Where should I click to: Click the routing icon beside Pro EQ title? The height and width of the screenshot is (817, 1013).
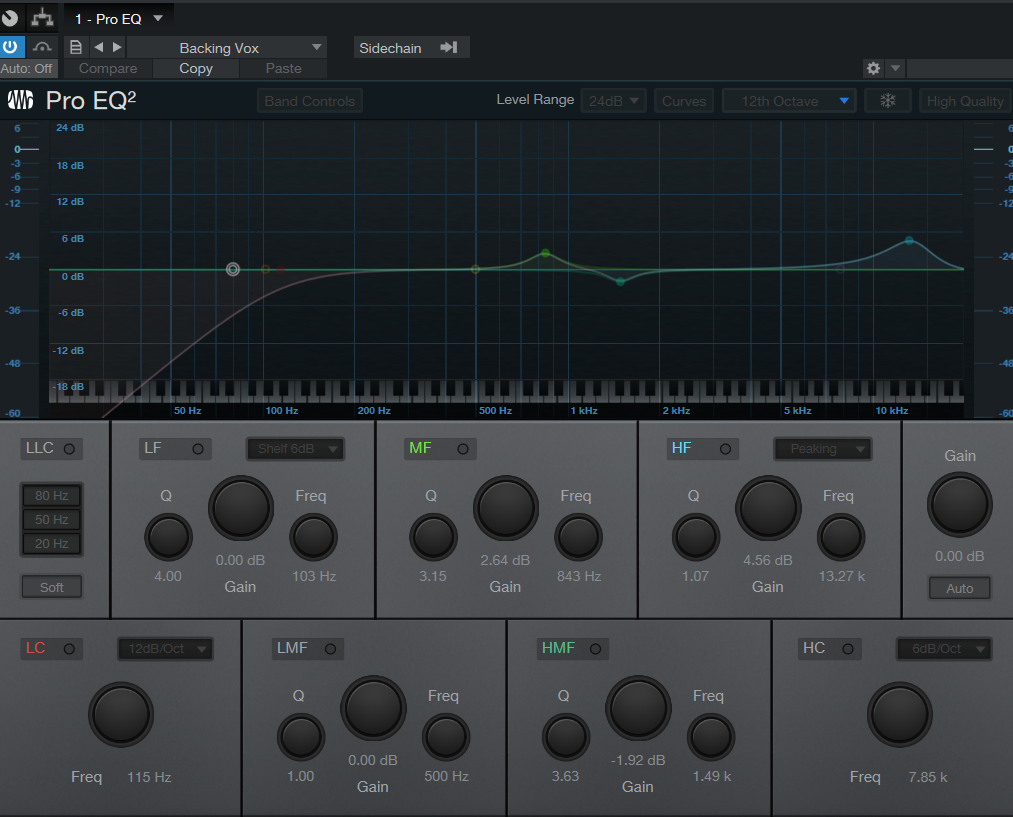pyautogui.click(x=43, y=17)
